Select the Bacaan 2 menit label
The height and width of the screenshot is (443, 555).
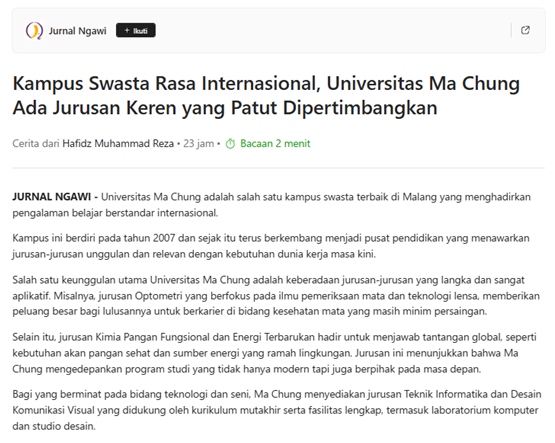click(x=275, y=144)
